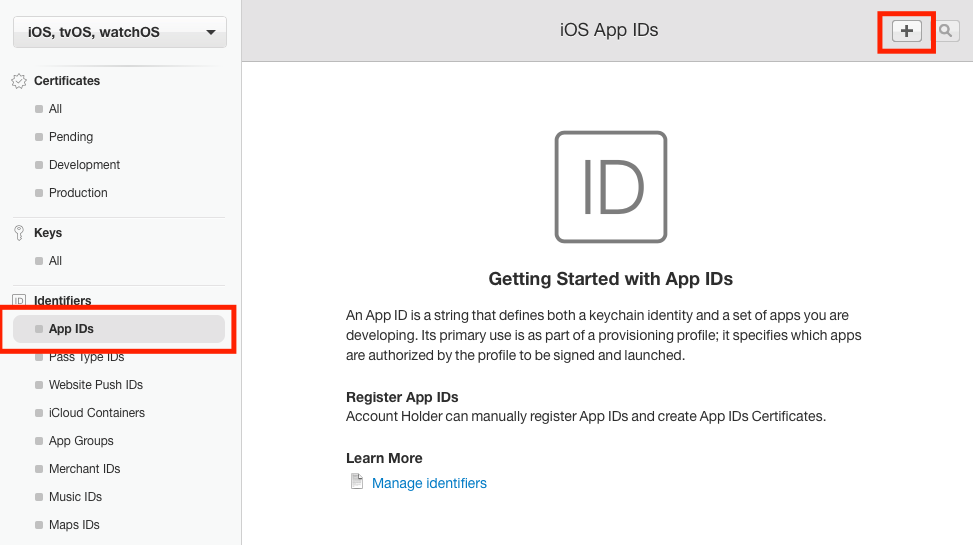Image resolution: width=973 pixels, height=545 pixels.
Task: Open App Groups
Action: coord(81,441)
